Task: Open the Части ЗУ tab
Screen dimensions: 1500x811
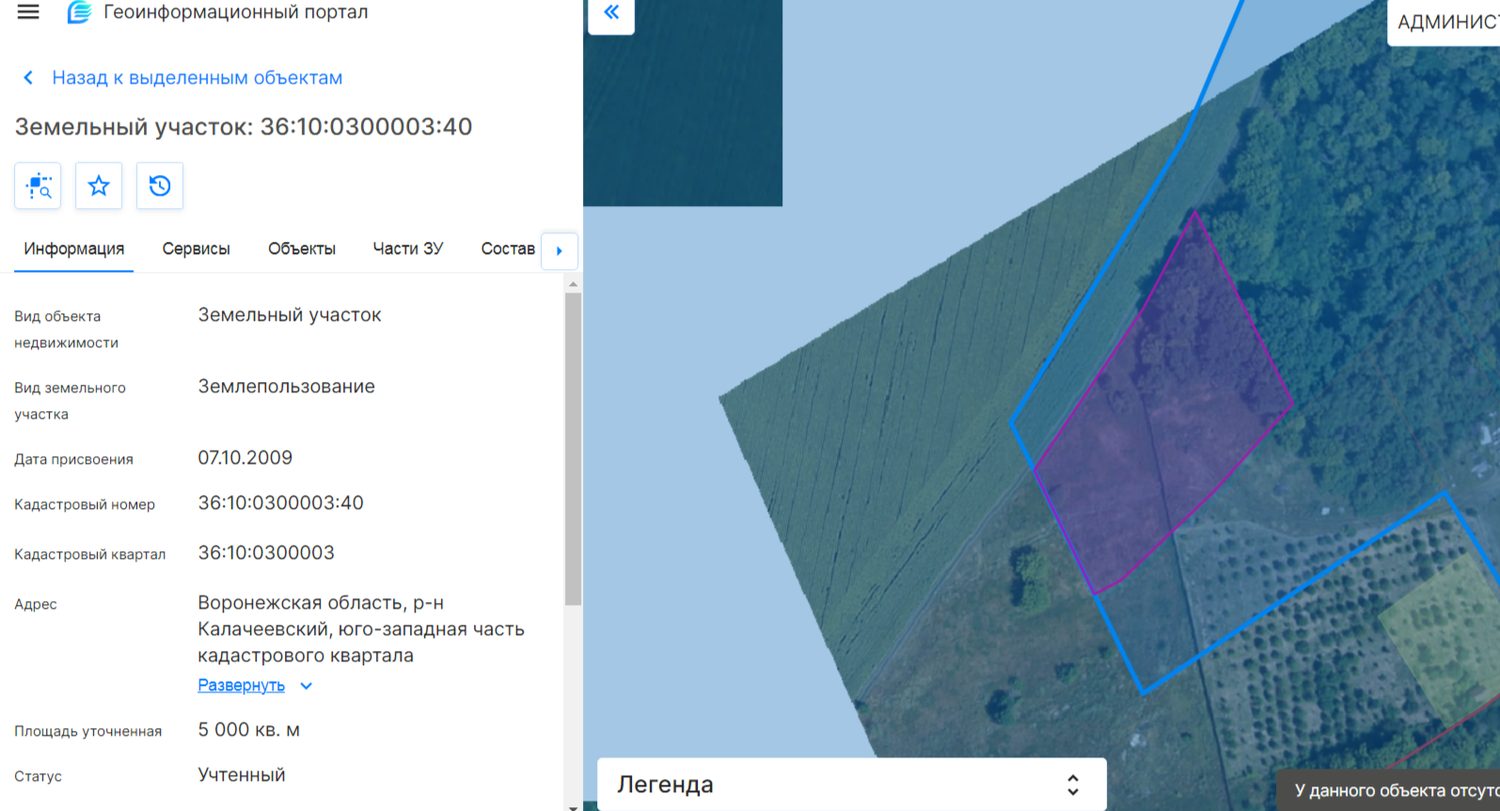Action: pyautogui.click(x=408, y=249)
